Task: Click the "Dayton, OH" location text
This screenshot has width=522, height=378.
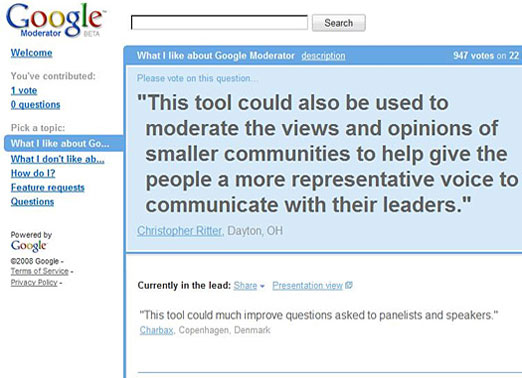Action: [x=255, y=231]
